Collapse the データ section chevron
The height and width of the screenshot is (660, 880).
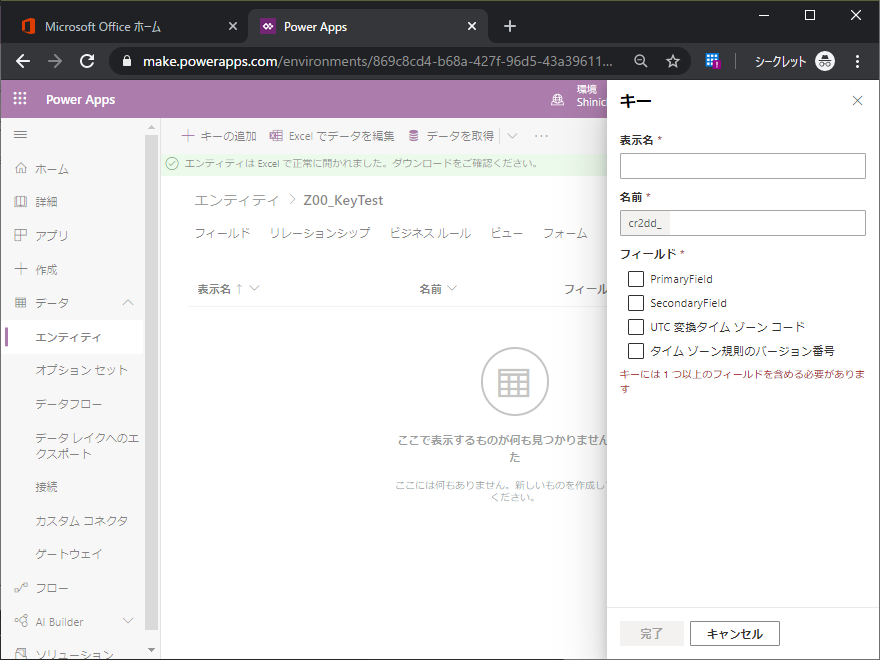(128, 302)
